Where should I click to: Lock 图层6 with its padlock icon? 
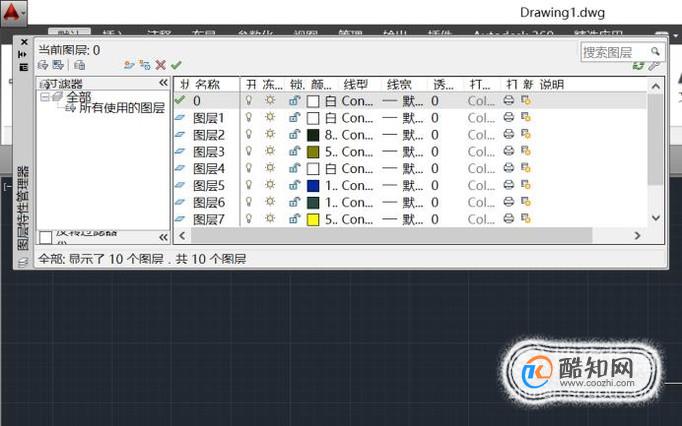coord(295,202)
